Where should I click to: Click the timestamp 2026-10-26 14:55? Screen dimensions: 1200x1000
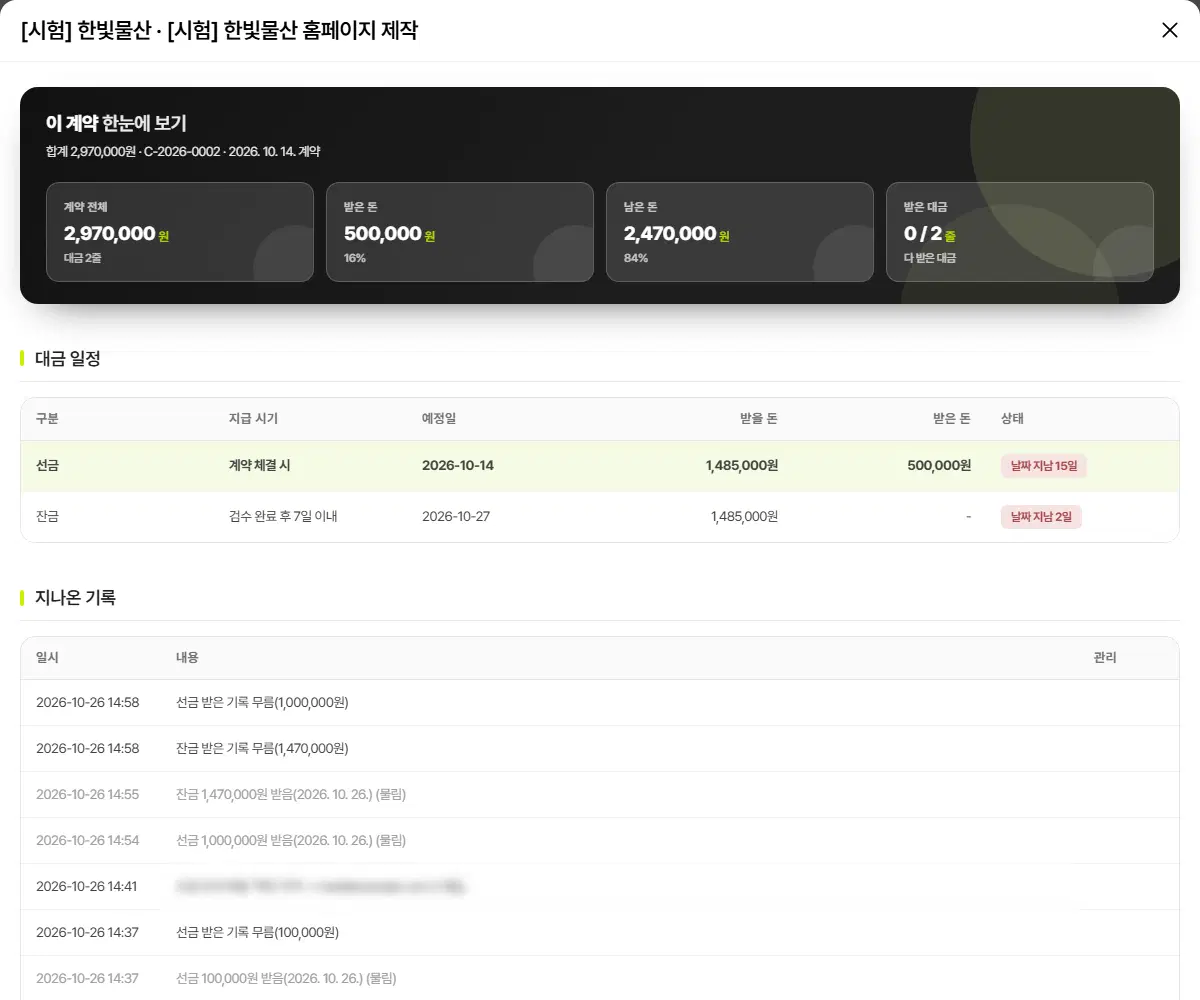pos(87,795)
